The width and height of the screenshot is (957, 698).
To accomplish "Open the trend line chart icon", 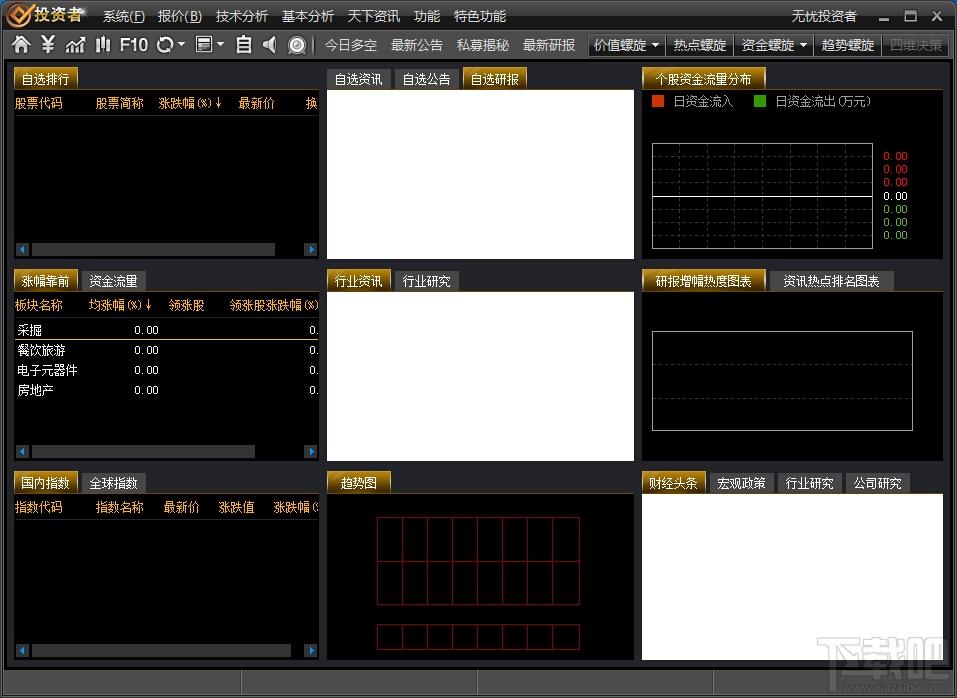I will 75,45.
